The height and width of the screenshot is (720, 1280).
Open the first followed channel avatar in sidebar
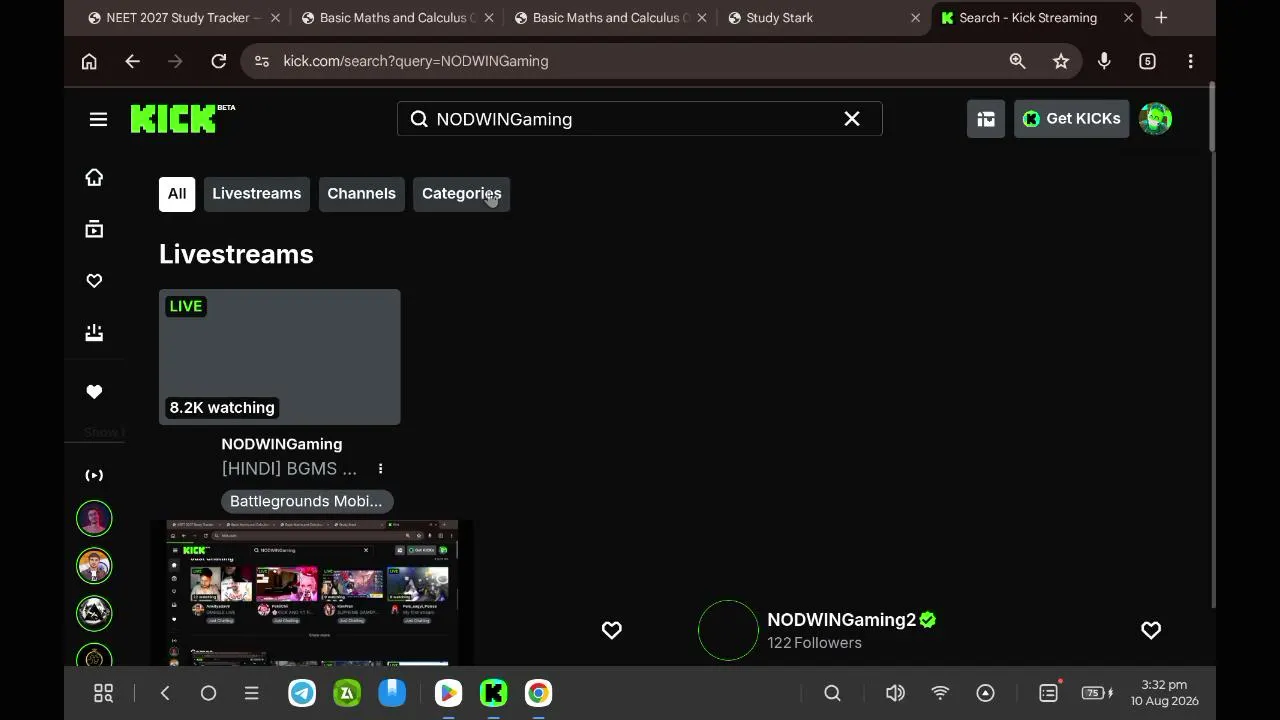tap(94, 518)
